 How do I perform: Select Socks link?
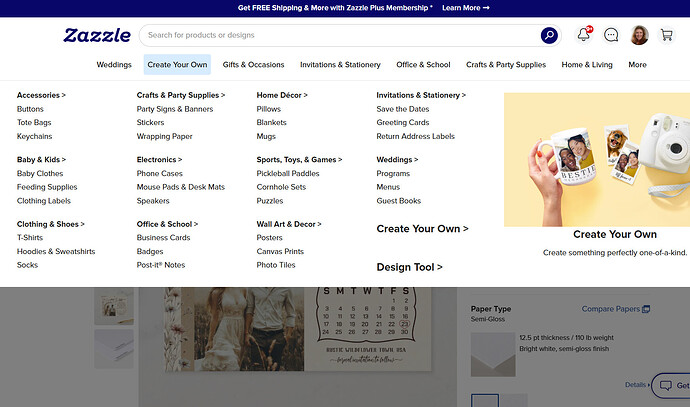click(27, 265)
